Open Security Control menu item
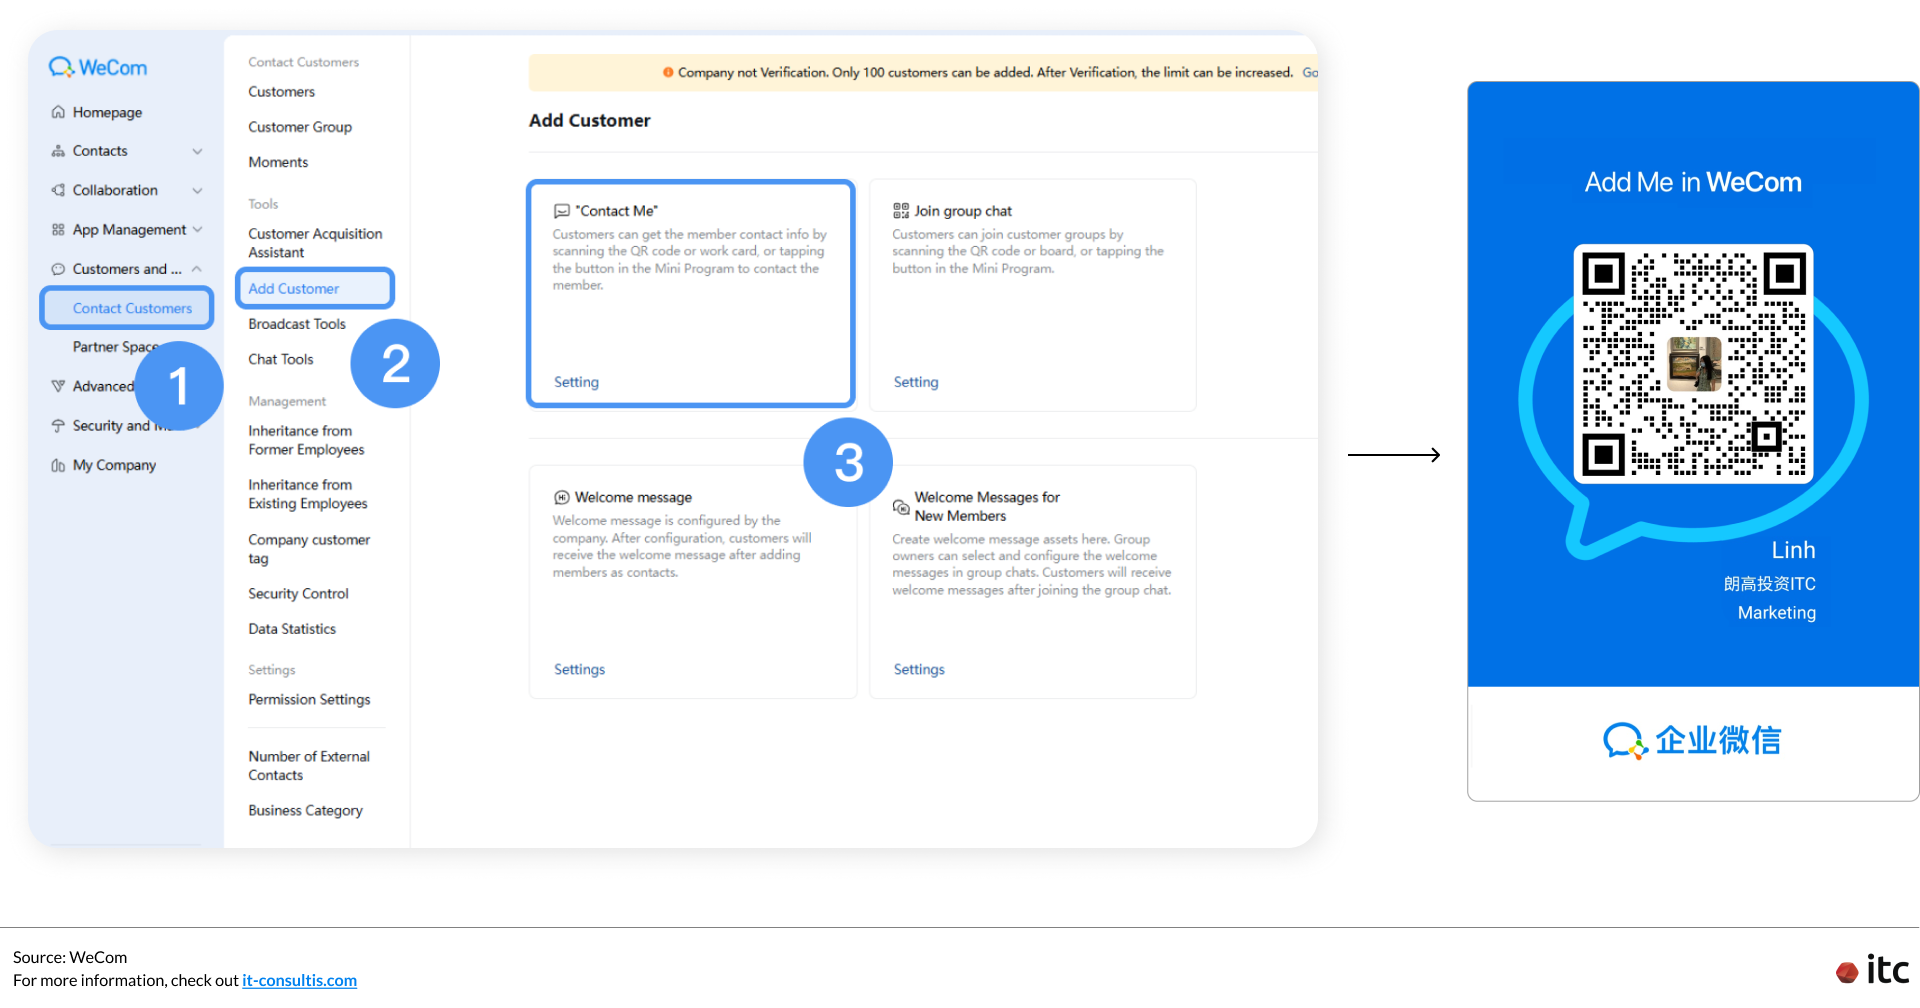The width and height of the screenshot is (1920, 1008). (x=298, y=594)
